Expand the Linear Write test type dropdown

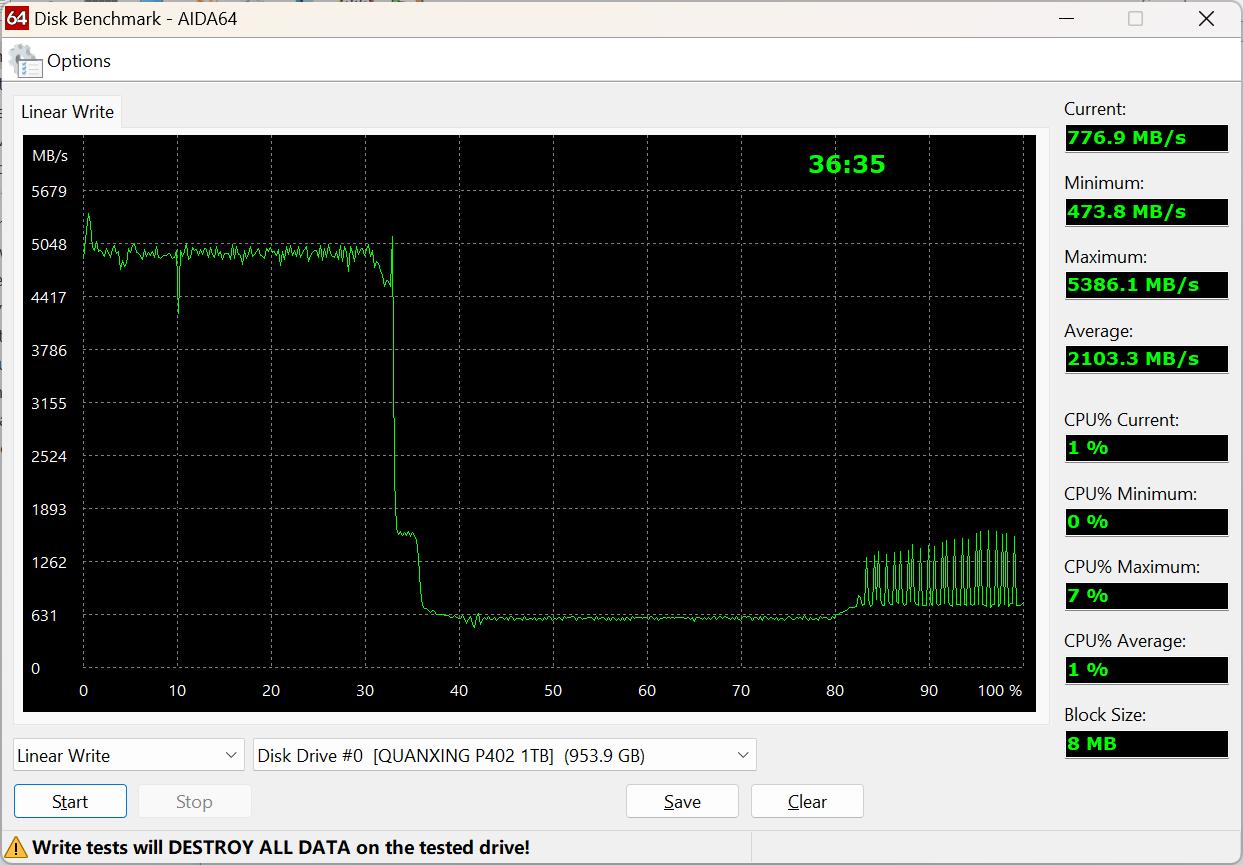coord(129,755)
